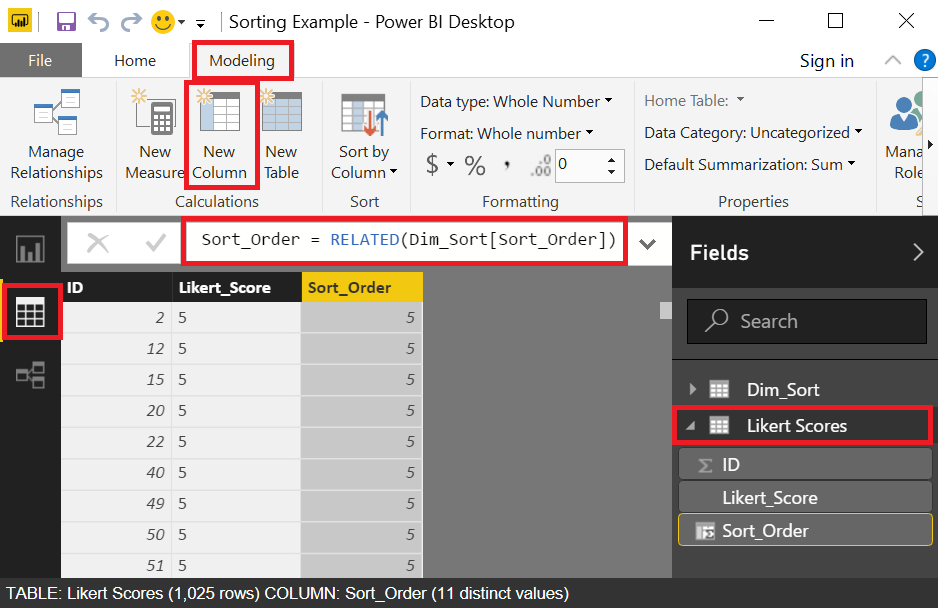Open the Model view
Viewport: 938px width, 608px height.
click(33, 375)
